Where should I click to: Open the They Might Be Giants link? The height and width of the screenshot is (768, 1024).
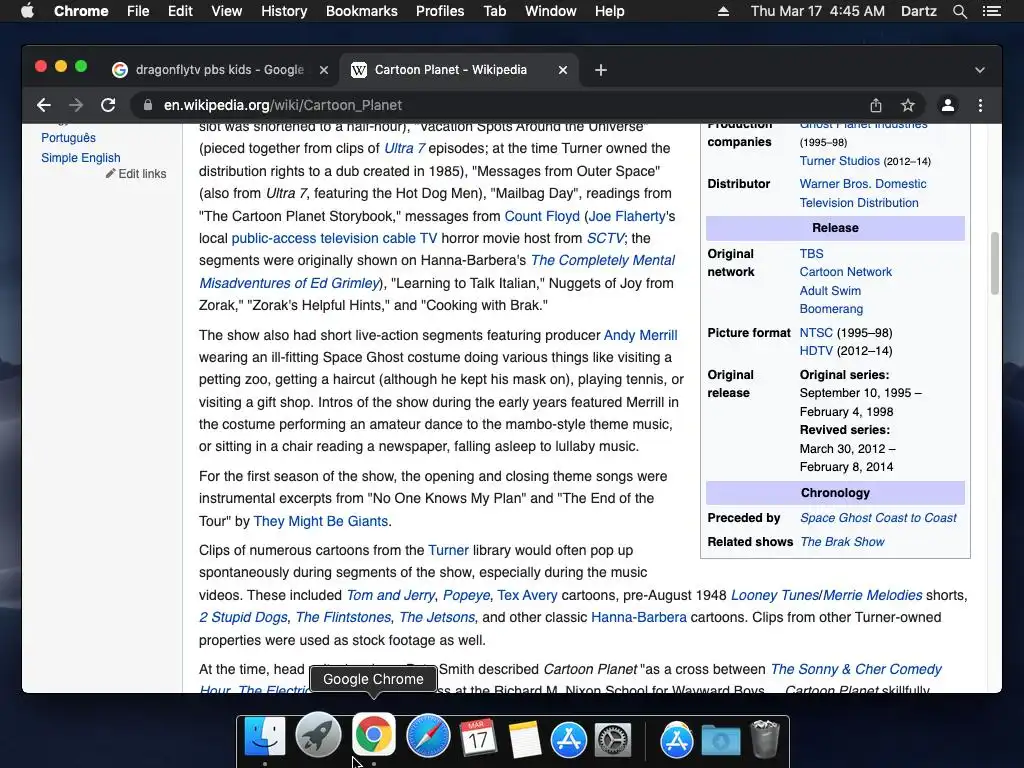point(321,521)
